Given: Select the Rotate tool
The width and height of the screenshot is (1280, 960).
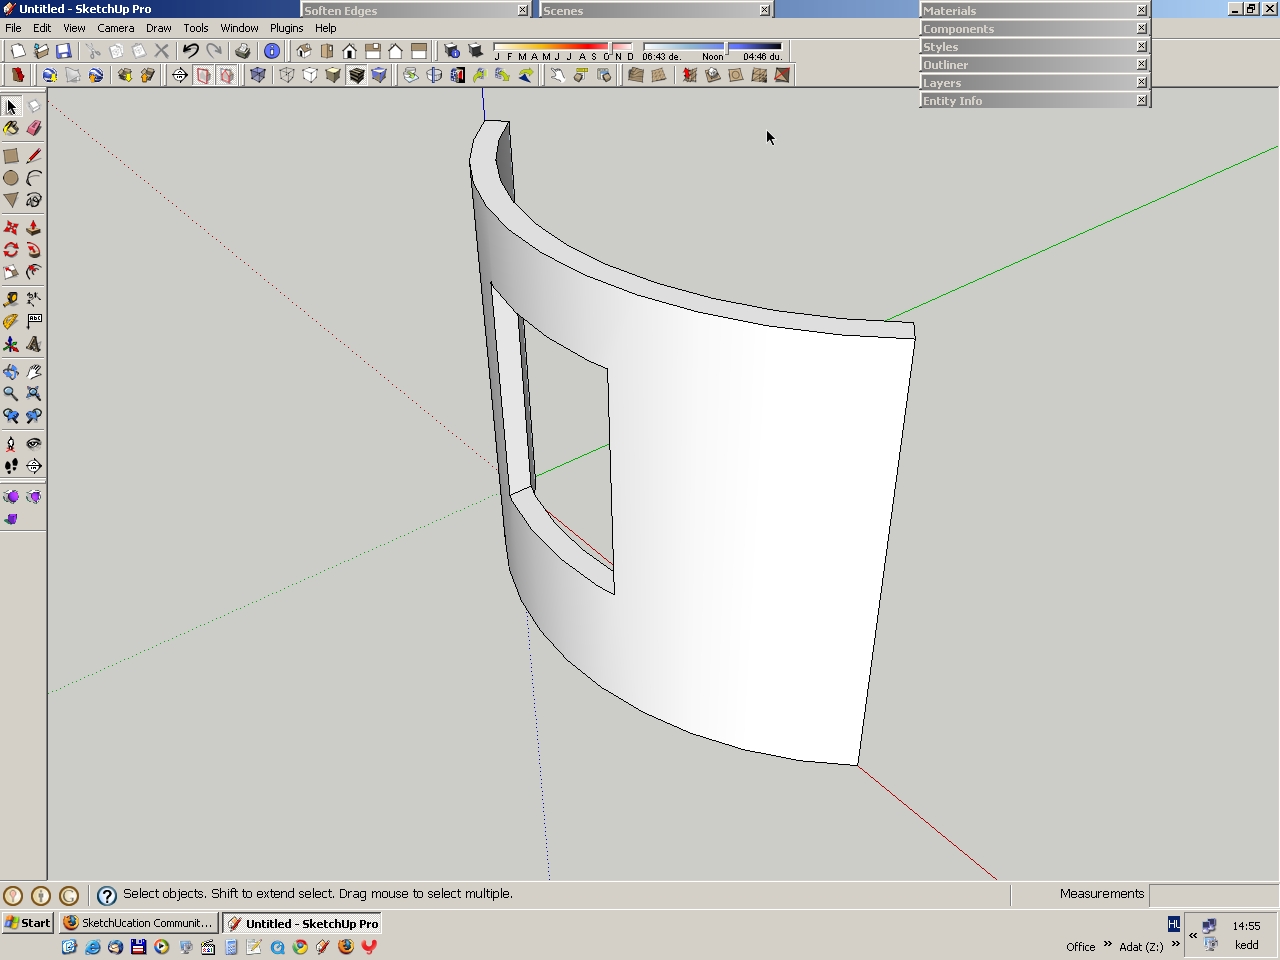Looking at the screenshot, I should point(11,250).
